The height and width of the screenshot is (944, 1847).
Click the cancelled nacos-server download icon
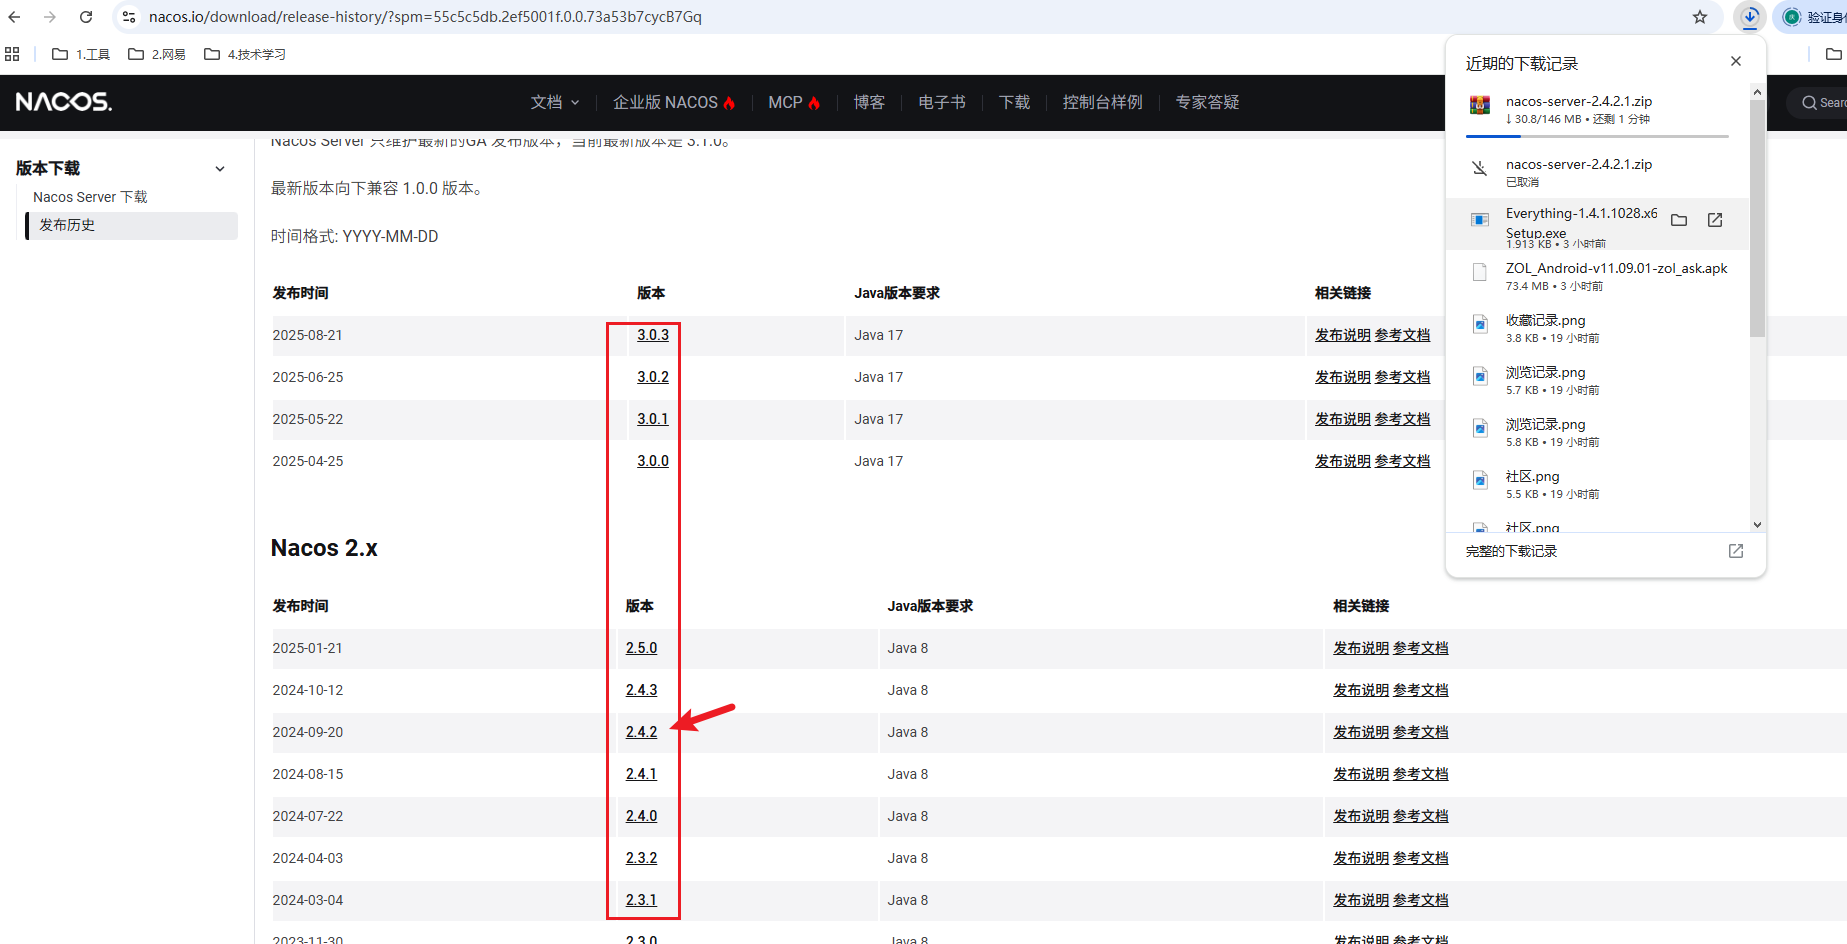pos(1480,168)
